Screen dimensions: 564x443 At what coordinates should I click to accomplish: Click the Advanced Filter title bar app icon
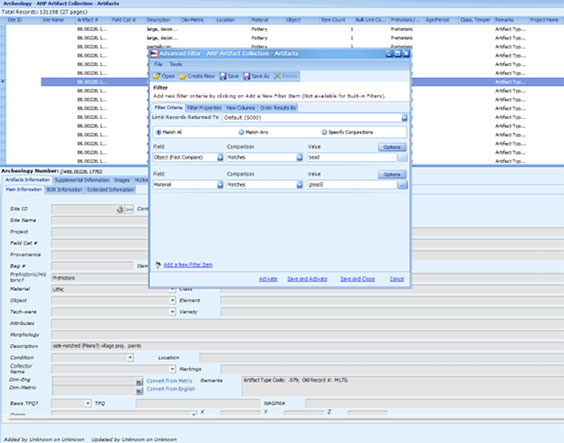pyautogui.click(x=154, y=54)
